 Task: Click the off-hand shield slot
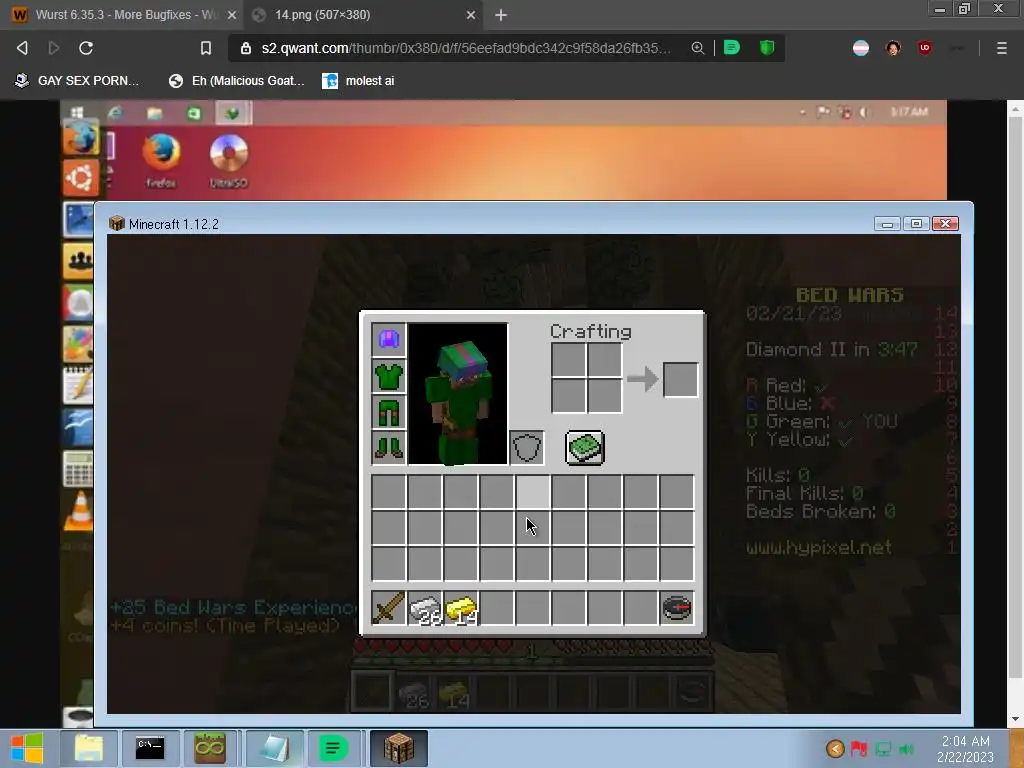click(526, 448)
